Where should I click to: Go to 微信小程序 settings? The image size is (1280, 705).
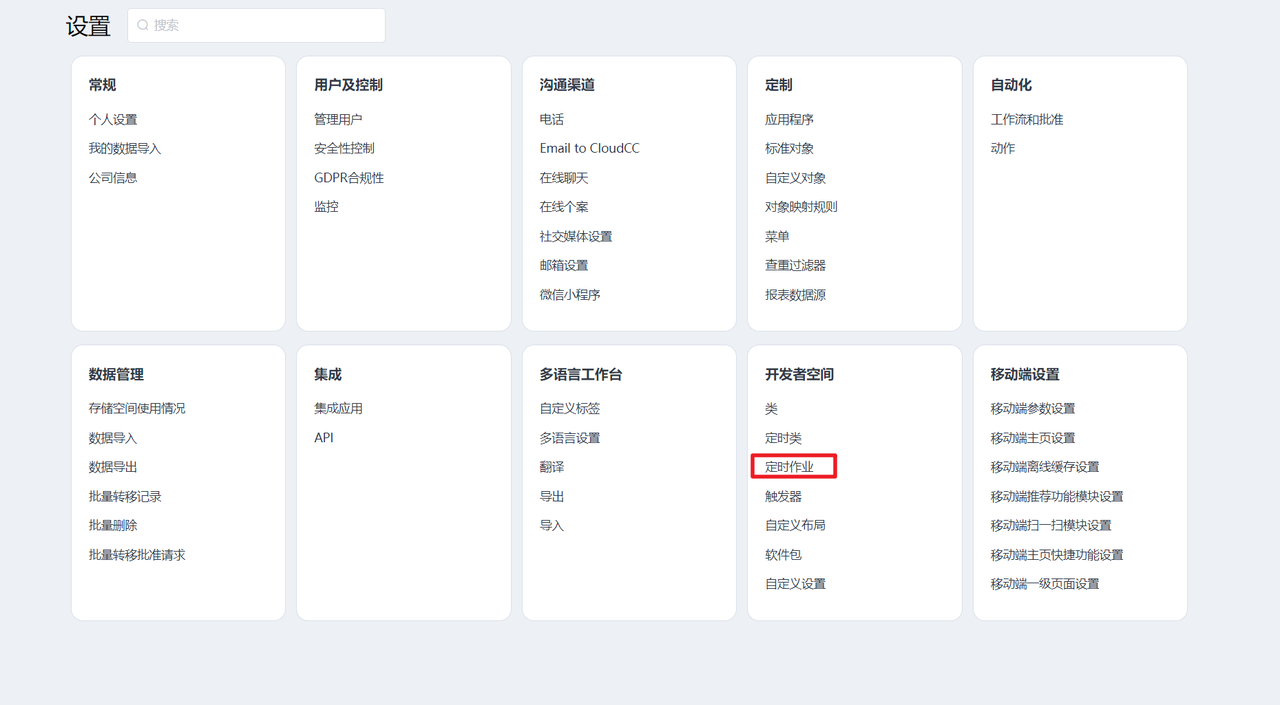(570, 295)
